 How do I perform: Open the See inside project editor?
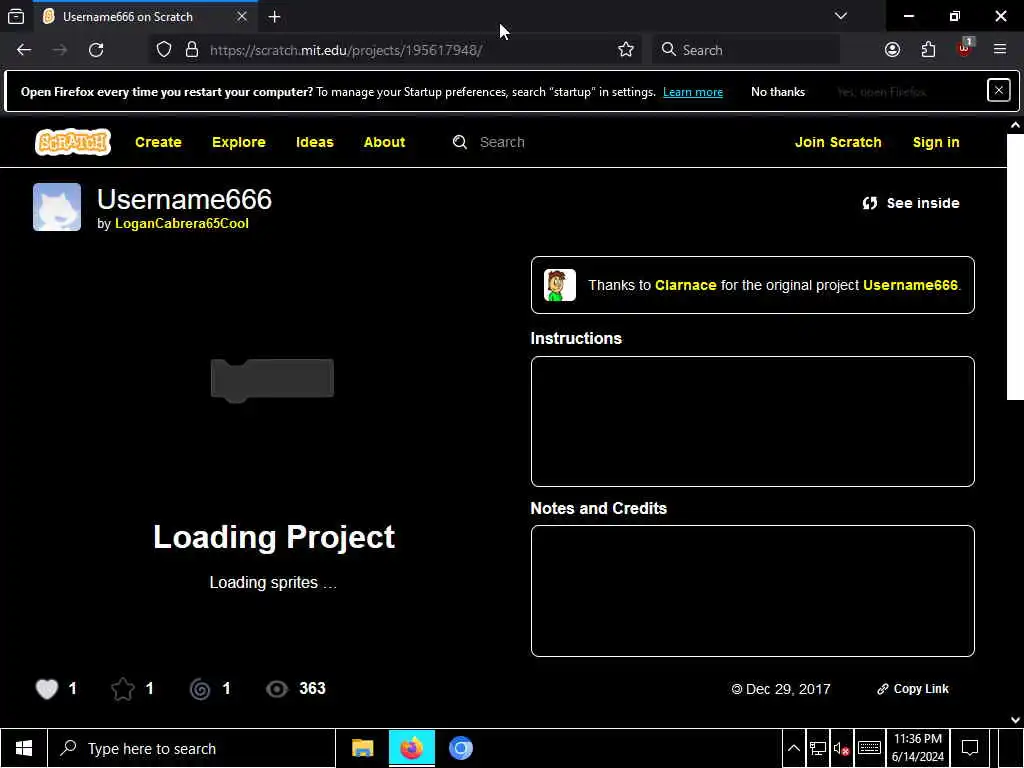tap(910, 203)
